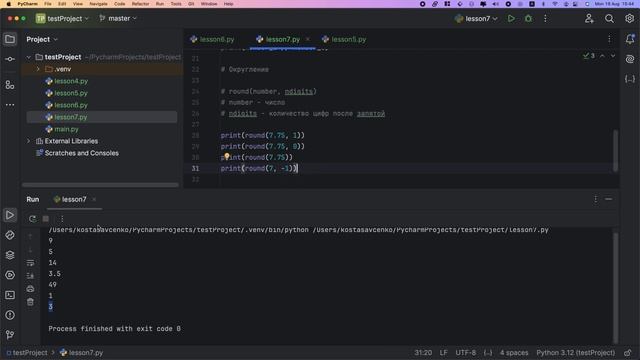Image resolution: width=640 pixels, height=360 pixels.
Task: Click project panel horizontal scrollbar
Action: (x=100, y=185)
